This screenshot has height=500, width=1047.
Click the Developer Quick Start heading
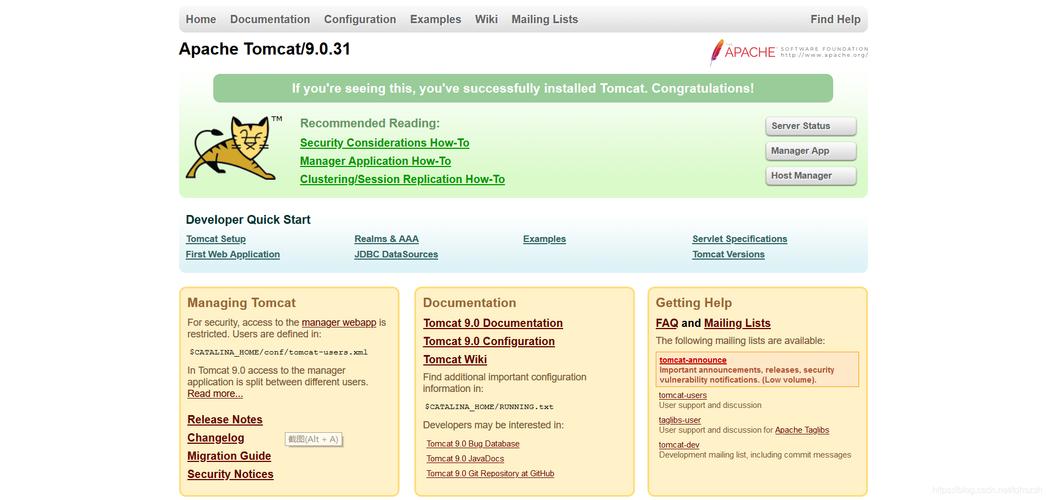pyautogui.click(x=248, y=220)
